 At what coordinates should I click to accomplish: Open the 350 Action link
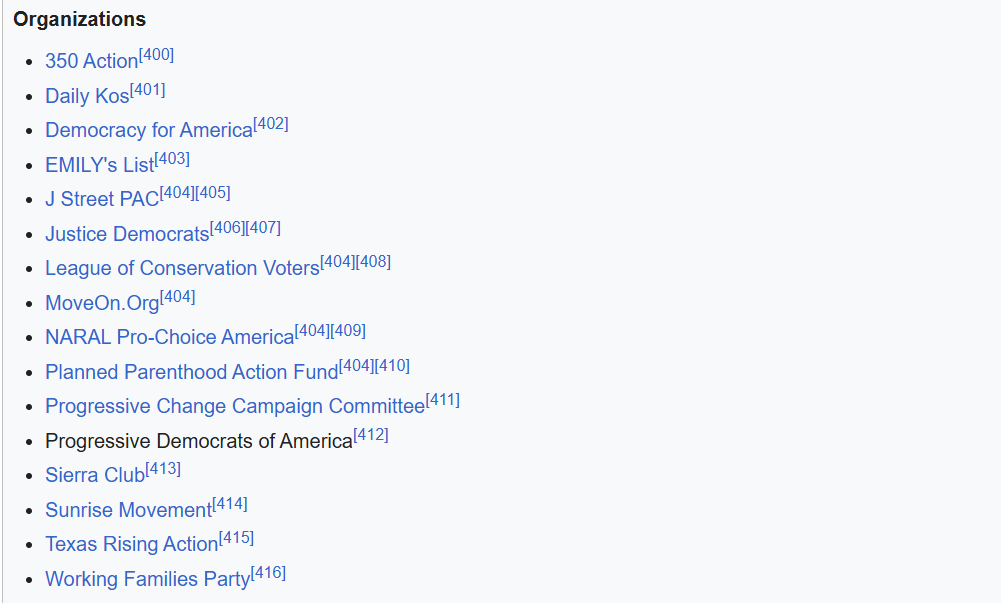point(92,61)
